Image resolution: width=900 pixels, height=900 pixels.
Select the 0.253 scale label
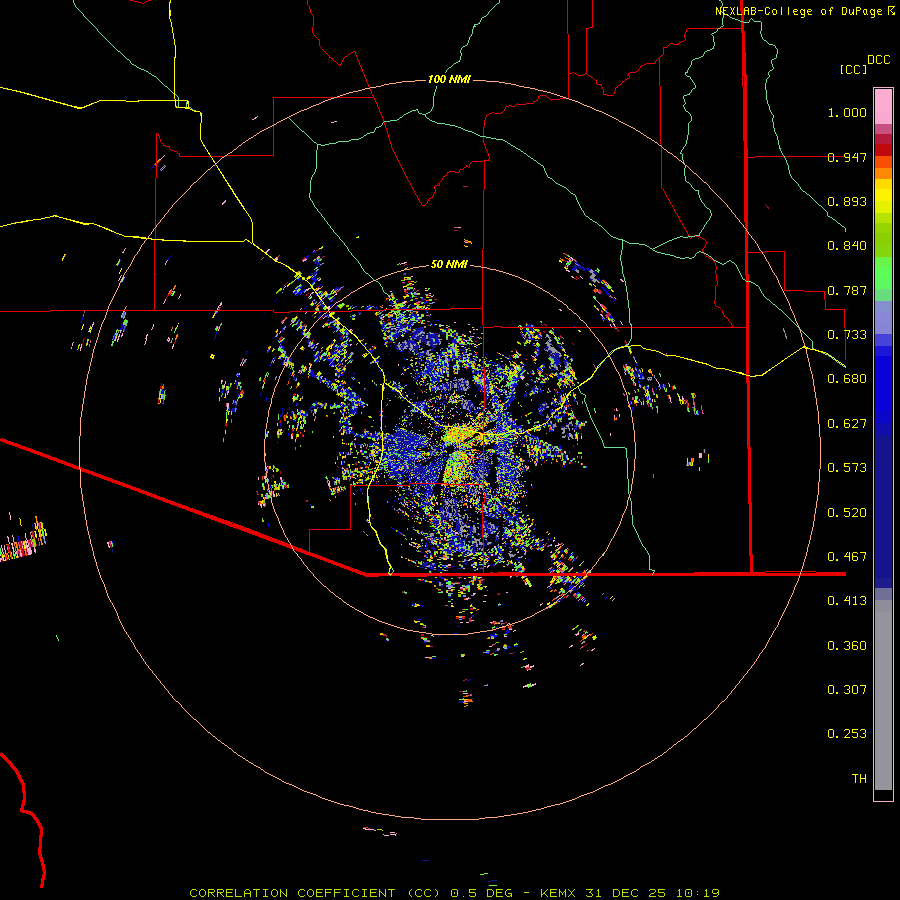tap(847, 734)
